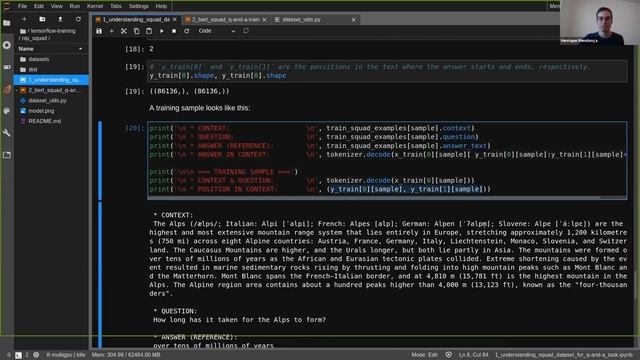
Task: Open the Tabs menu
Action: pos(116,6)
